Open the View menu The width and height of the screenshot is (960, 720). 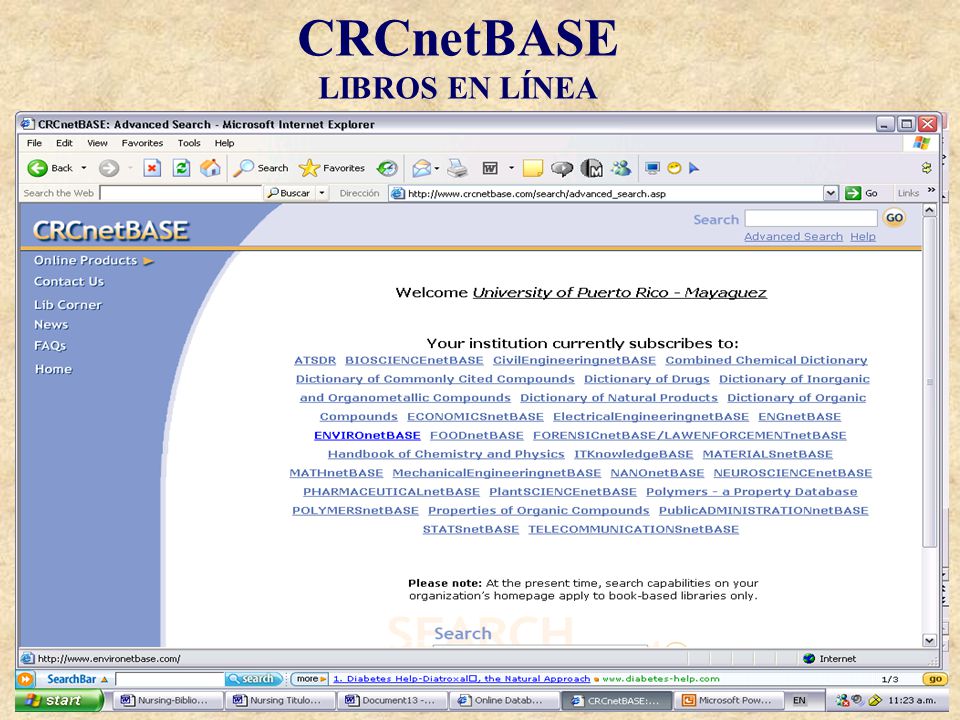click(97, 143)
